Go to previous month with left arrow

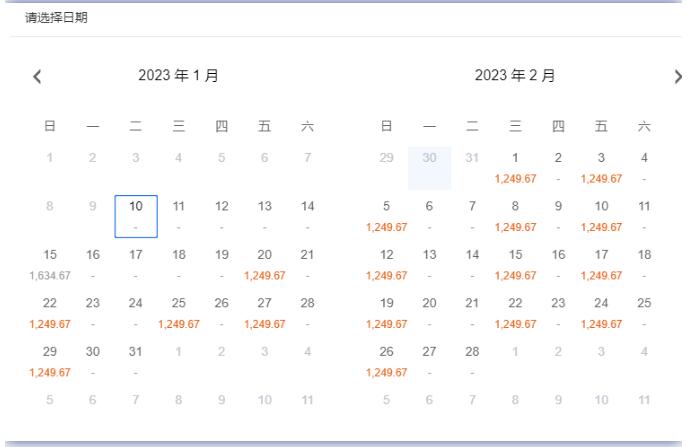(37, 76)
